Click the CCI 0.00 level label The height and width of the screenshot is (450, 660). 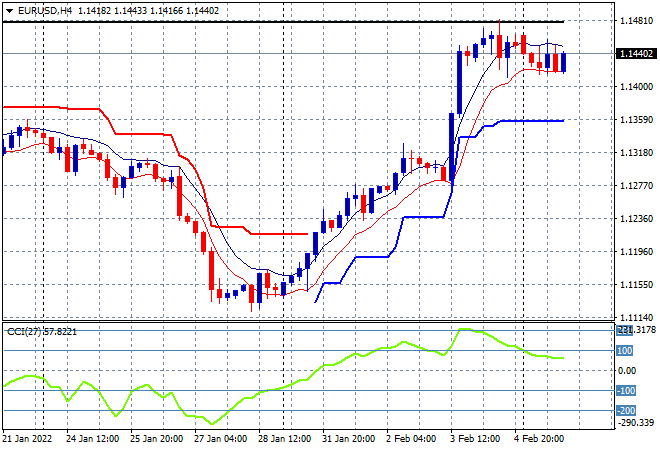pos(627,371)
